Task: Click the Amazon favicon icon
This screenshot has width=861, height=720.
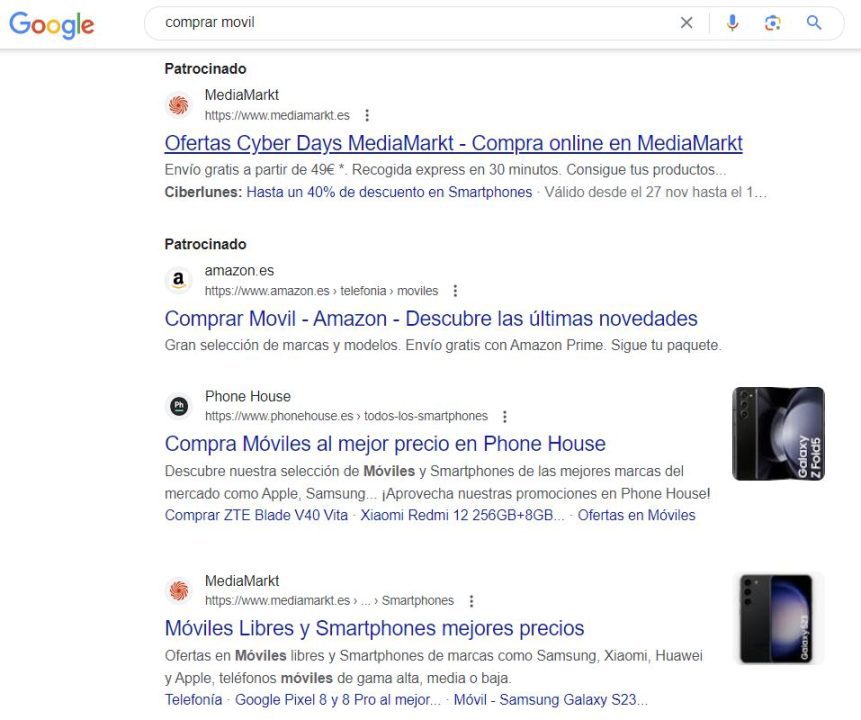Action: click(178, 280)
